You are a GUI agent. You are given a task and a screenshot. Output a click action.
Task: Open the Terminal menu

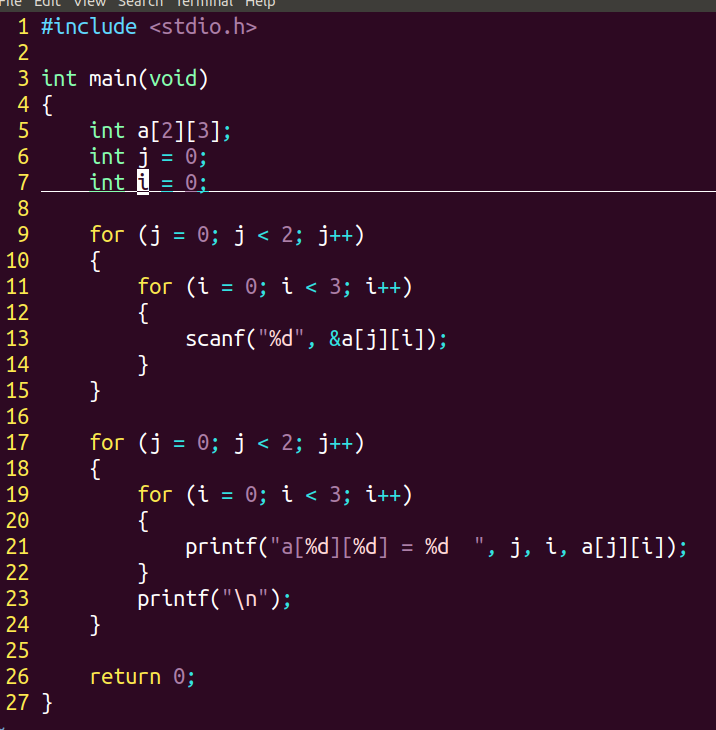click(x=204, y=3)
